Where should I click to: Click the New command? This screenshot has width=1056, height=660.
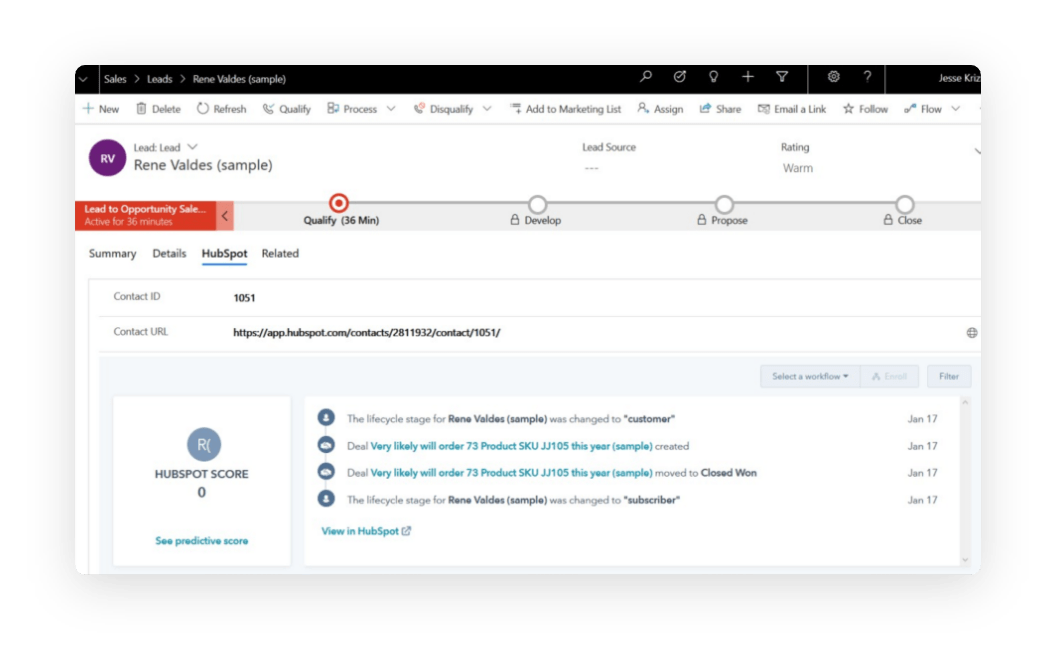pos(101,109)
